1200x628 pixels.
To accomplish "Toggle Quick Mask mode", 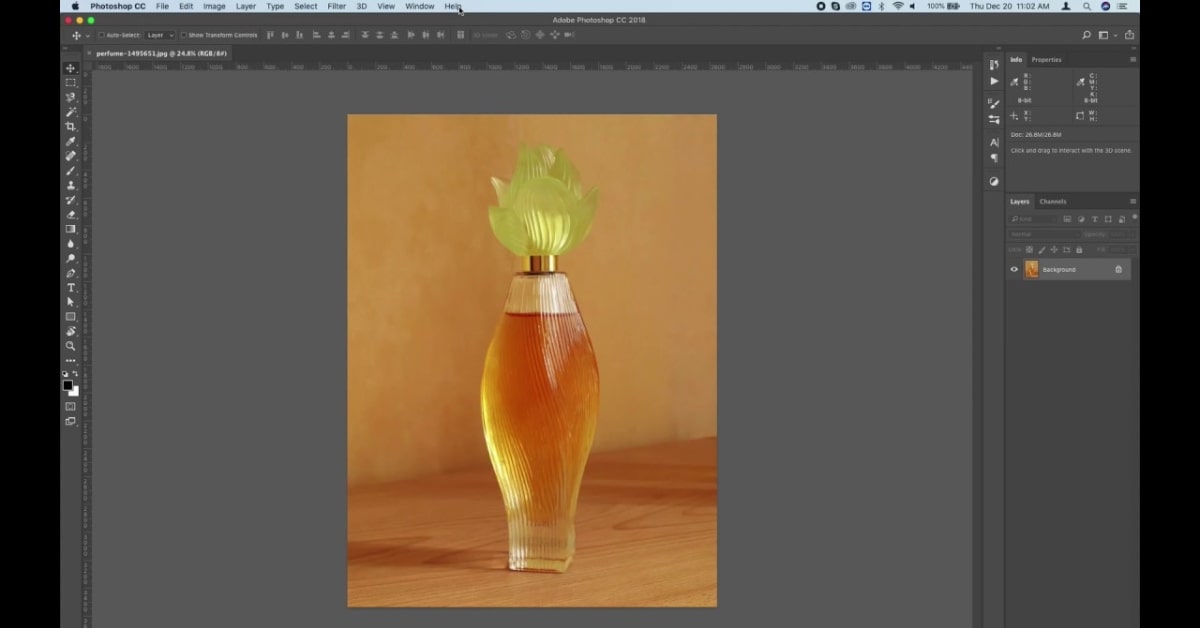I will coord(71,406).
